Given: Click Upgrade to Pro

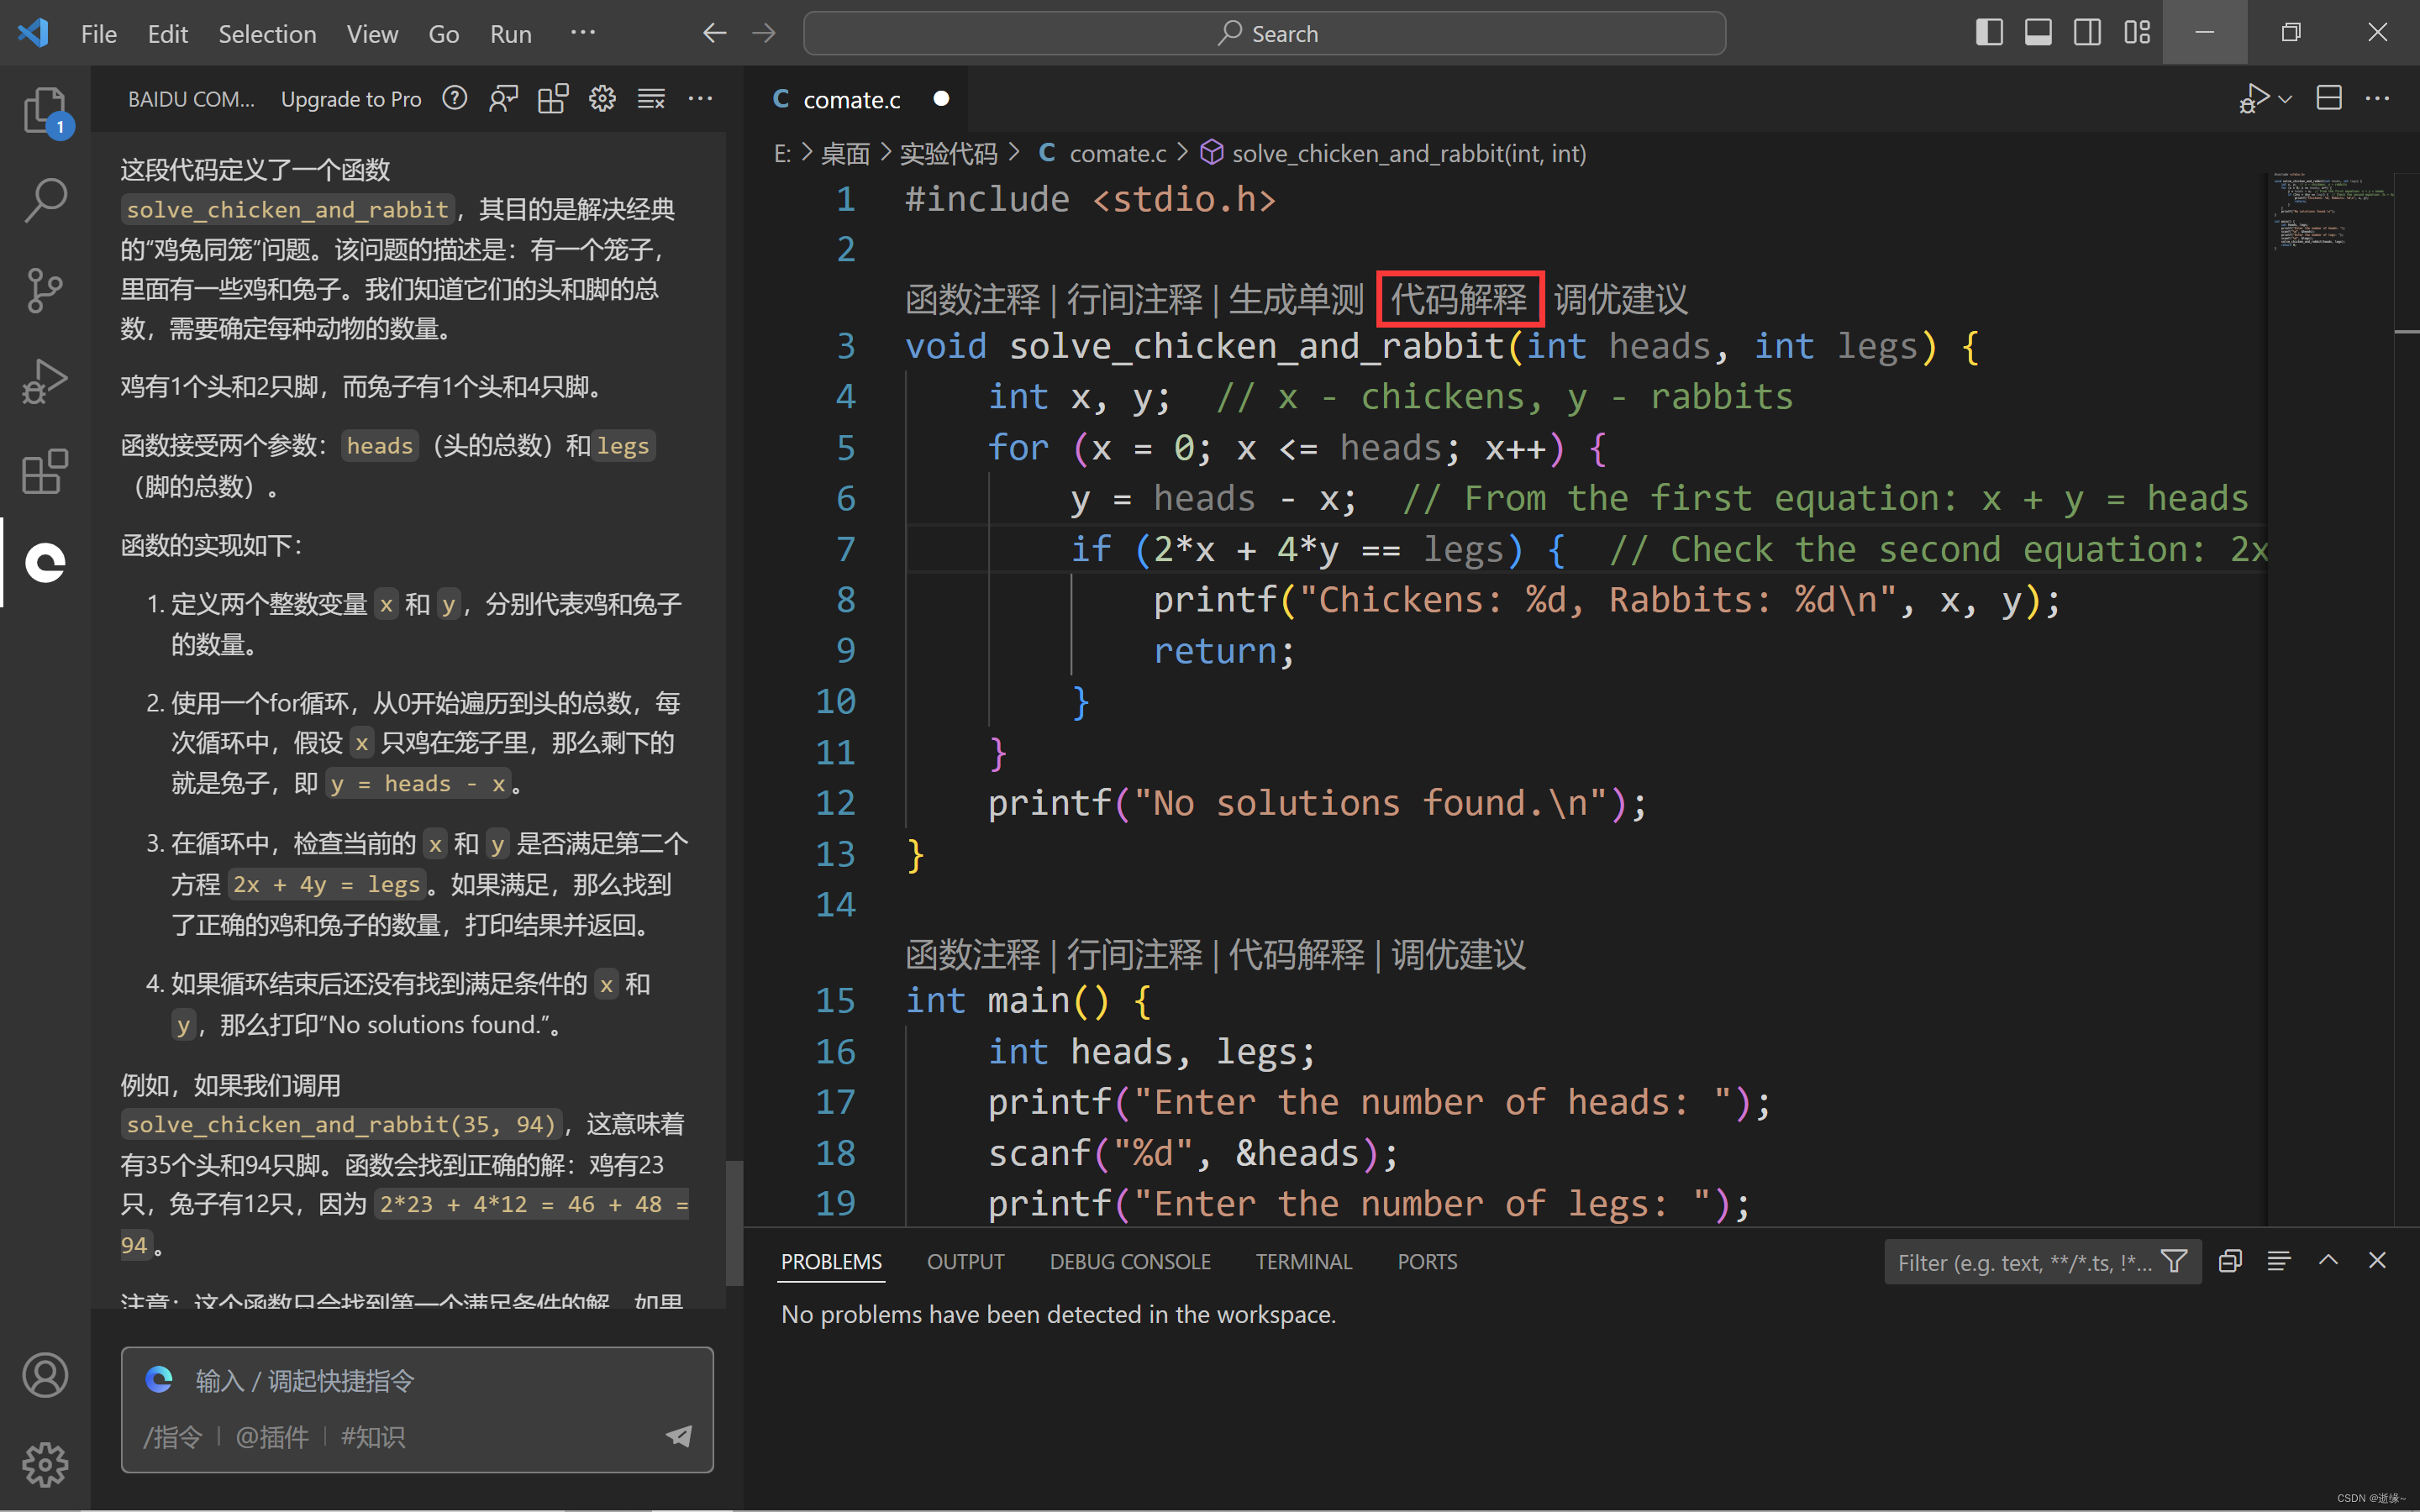Looking at the screenshot, I should (350, 99).
